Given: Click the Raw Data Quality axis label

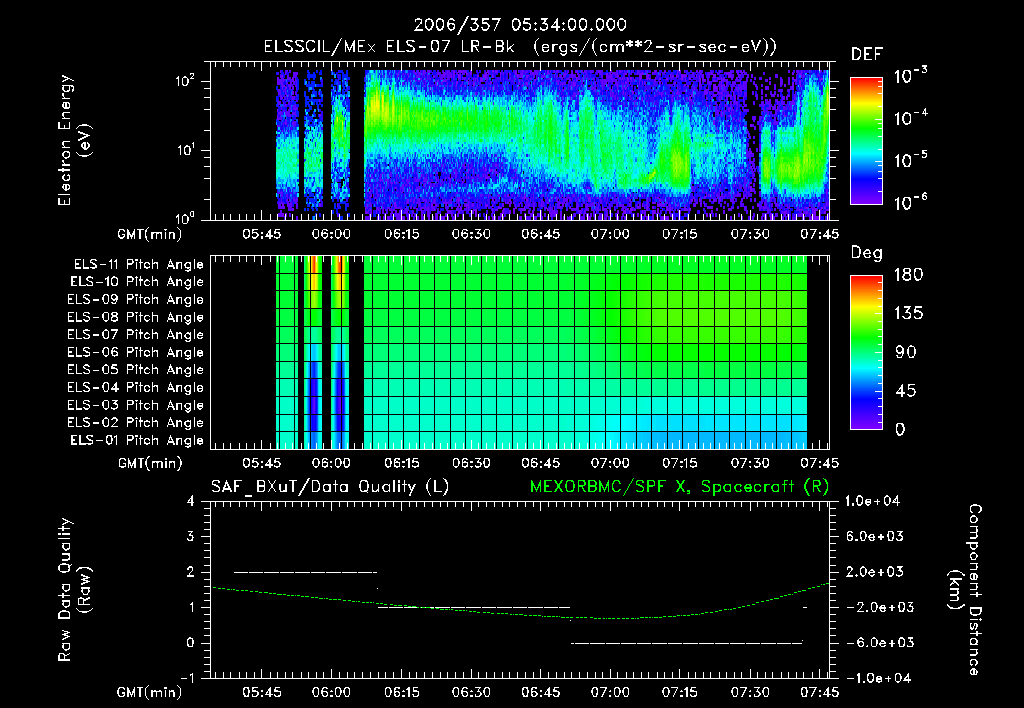Looking at the screenshot, I should click(x=73, y=589).
